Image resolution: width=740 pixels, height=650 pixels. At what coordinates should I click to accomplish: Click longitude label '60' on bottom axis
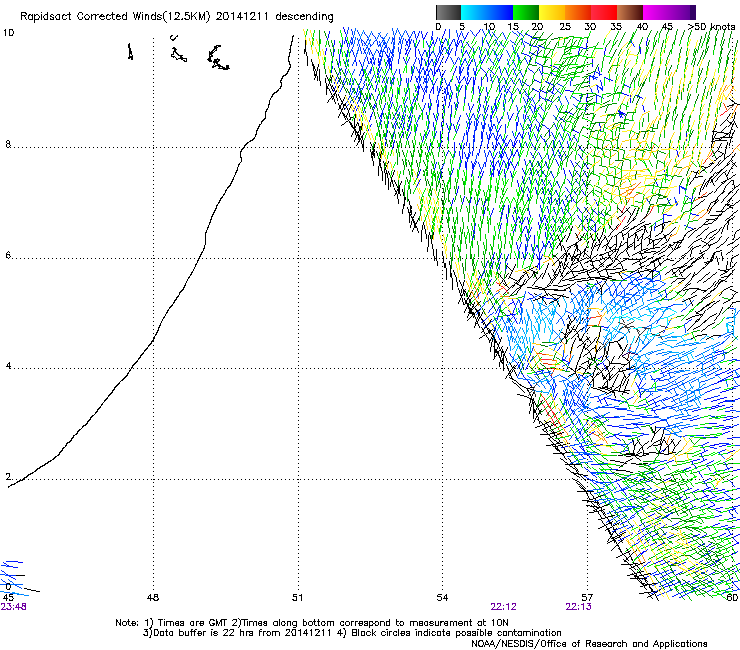pos(732,598)
